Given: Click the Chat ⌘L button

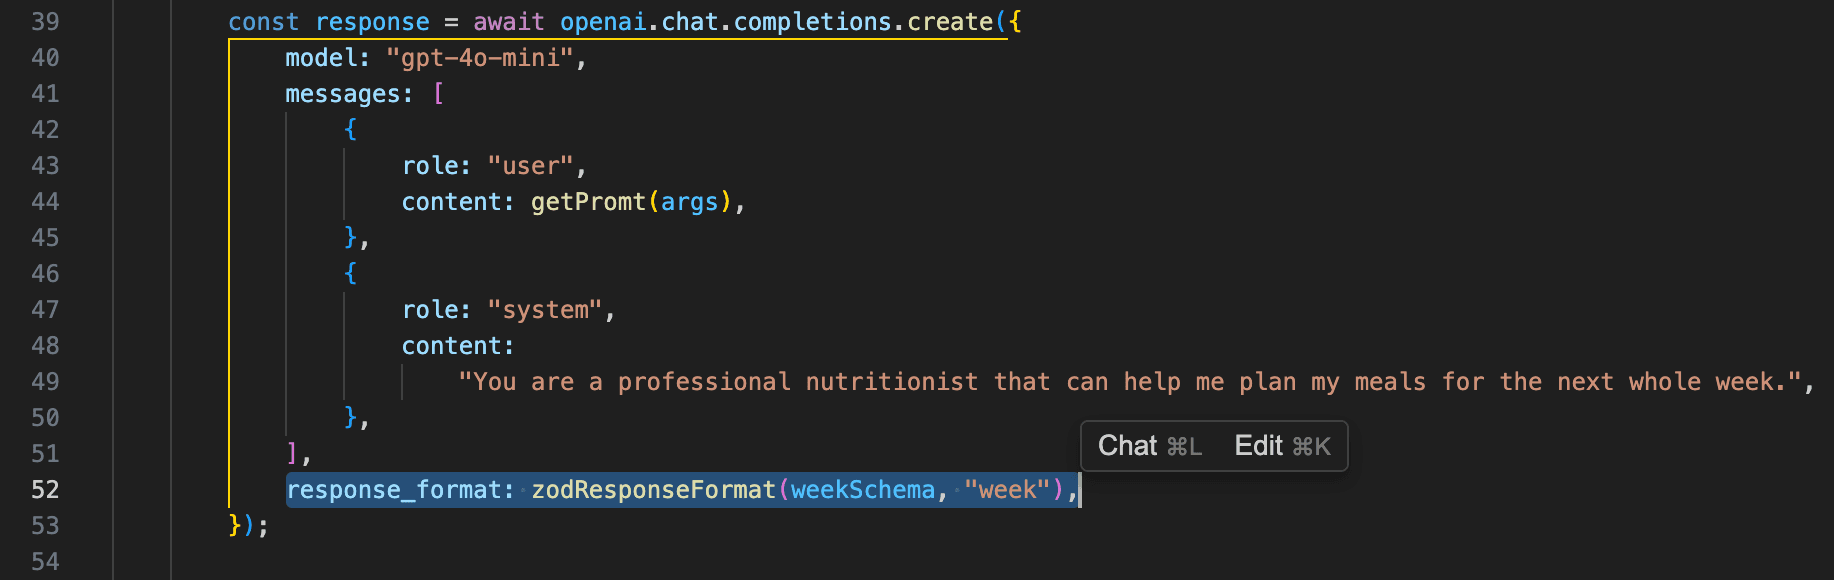Looking at the screenshot, I should 1150,446.
